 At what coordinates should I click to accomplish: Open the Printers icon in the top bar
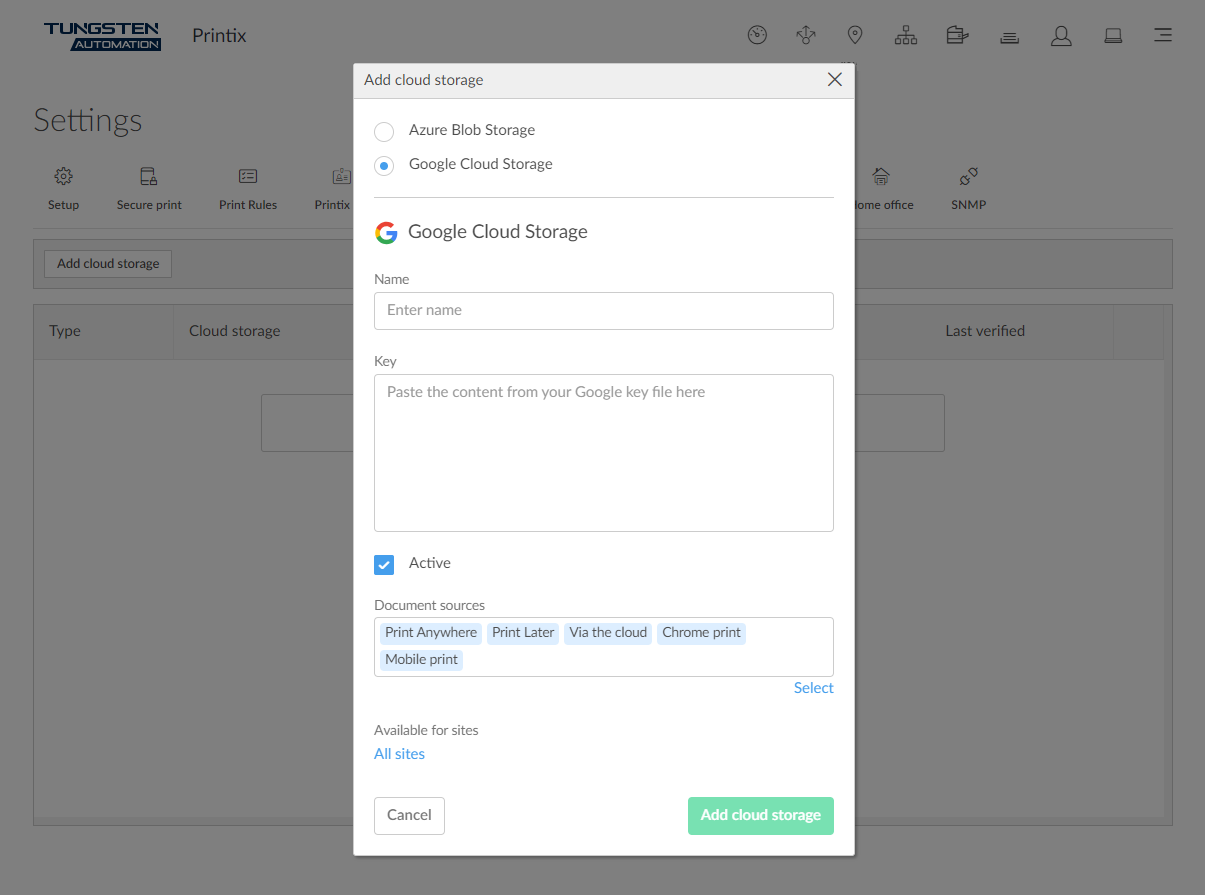tap(957, 35)
